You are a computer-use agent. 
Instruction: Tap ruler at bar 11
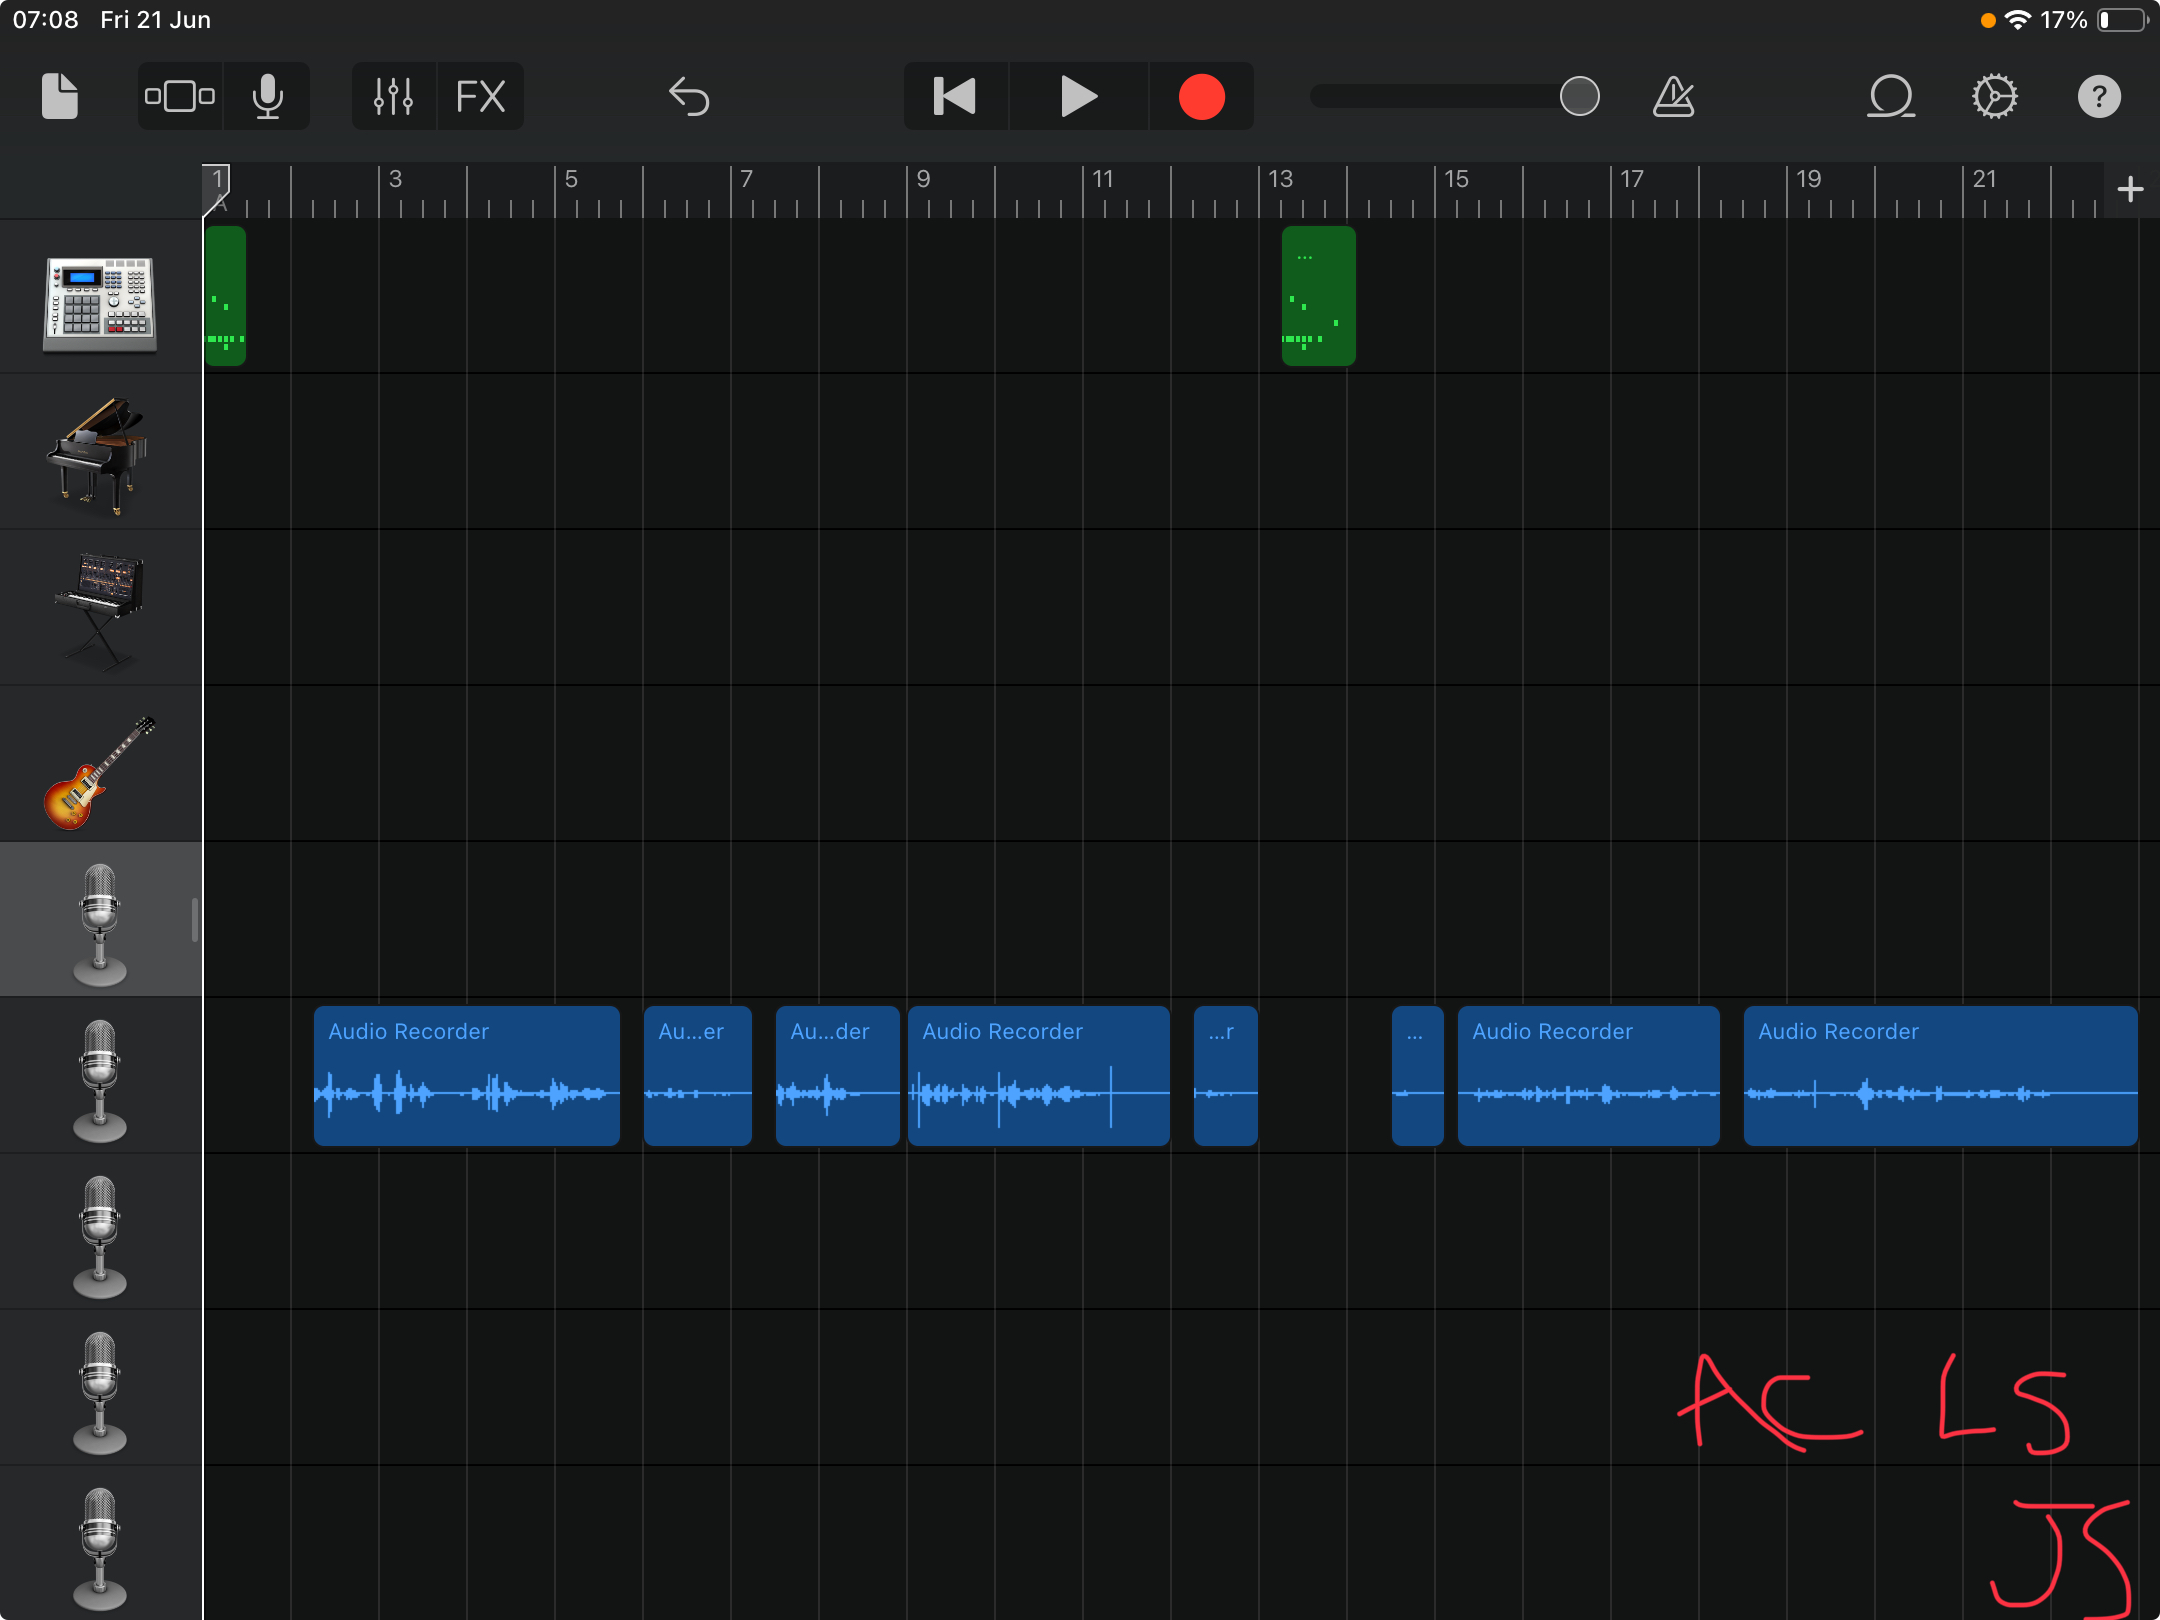pyautogui.click(x=1102, y=180)
